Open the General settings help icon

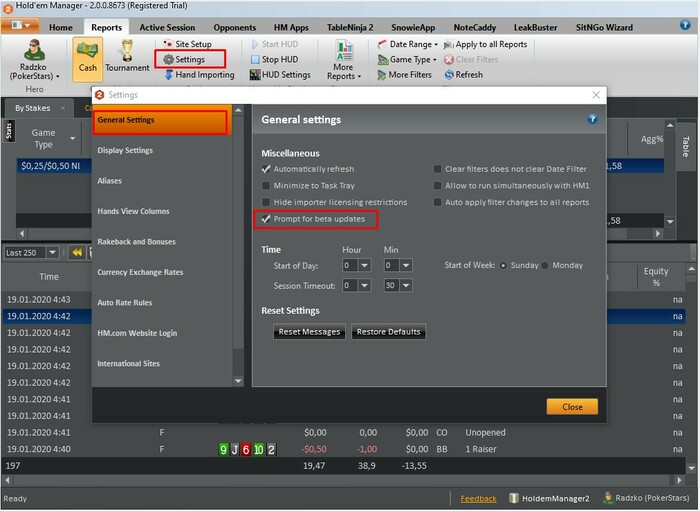point(592,119)
